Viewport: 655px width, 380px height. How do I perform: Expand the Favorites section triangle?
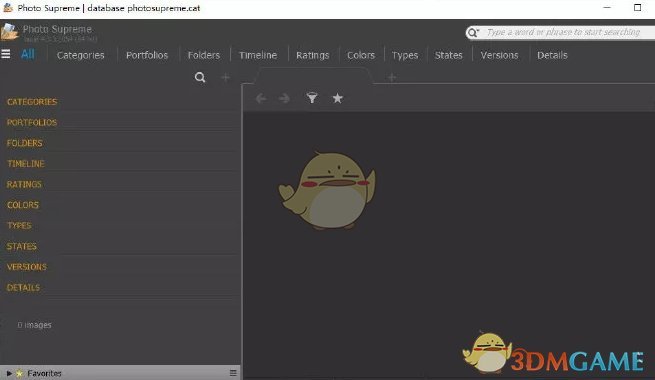tap(9, 373)
